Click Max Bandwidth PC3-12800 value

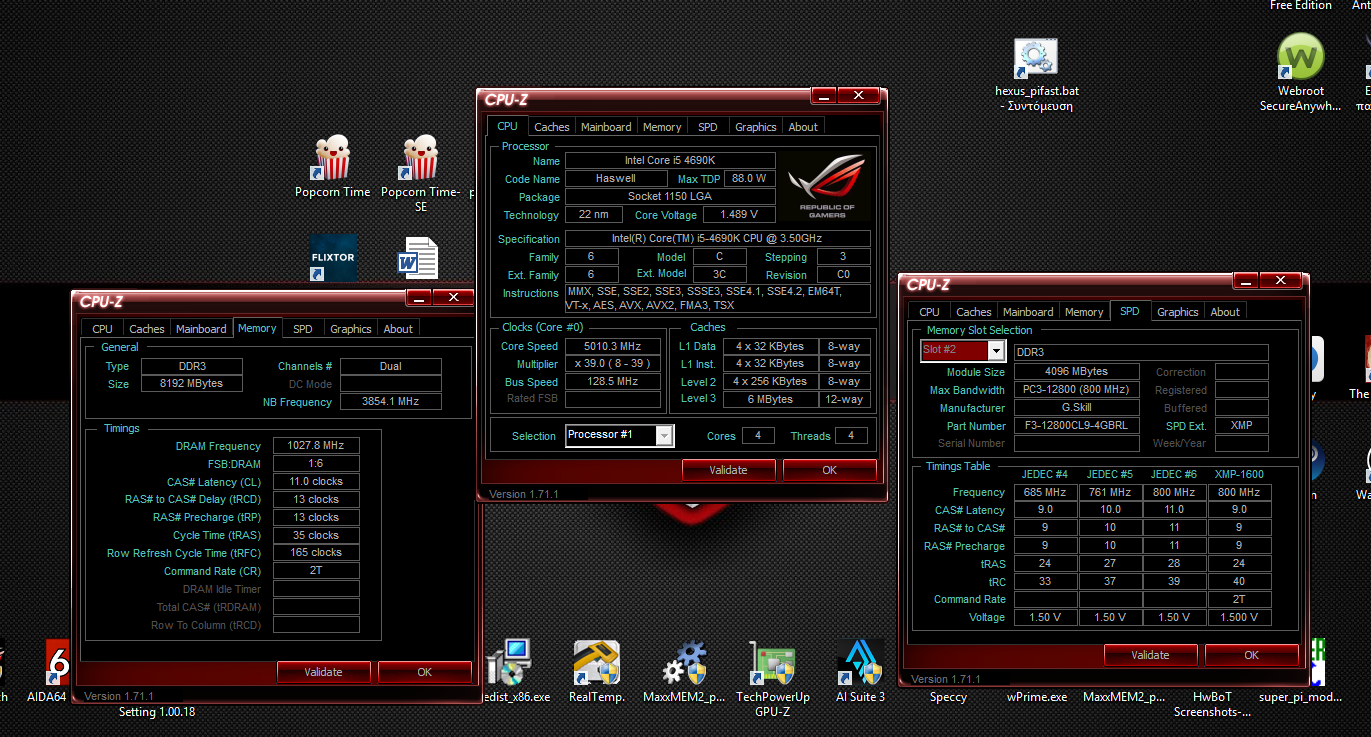[1077, 390]
